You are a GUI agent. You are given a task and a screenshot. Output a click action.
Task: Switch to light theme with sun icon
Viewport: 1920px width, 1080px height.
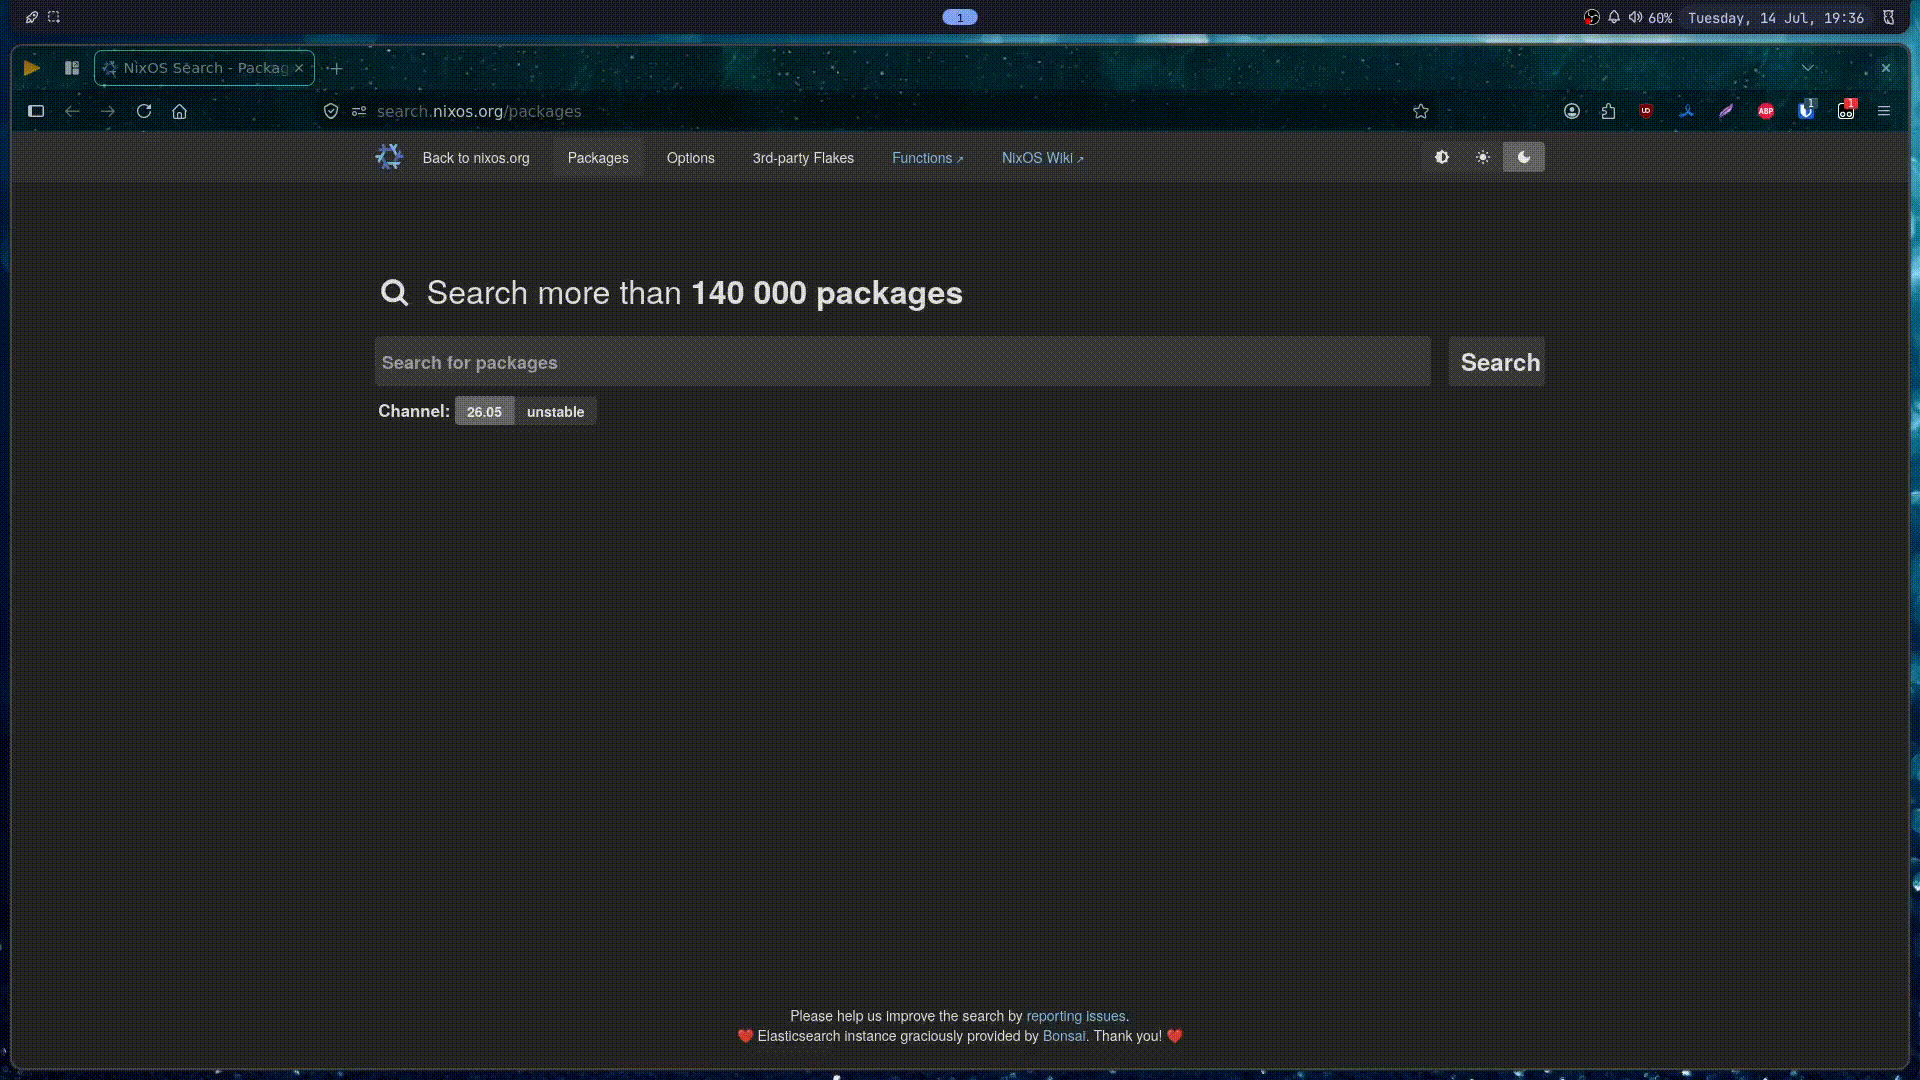pyautogui.click(x=1483, y=157)
